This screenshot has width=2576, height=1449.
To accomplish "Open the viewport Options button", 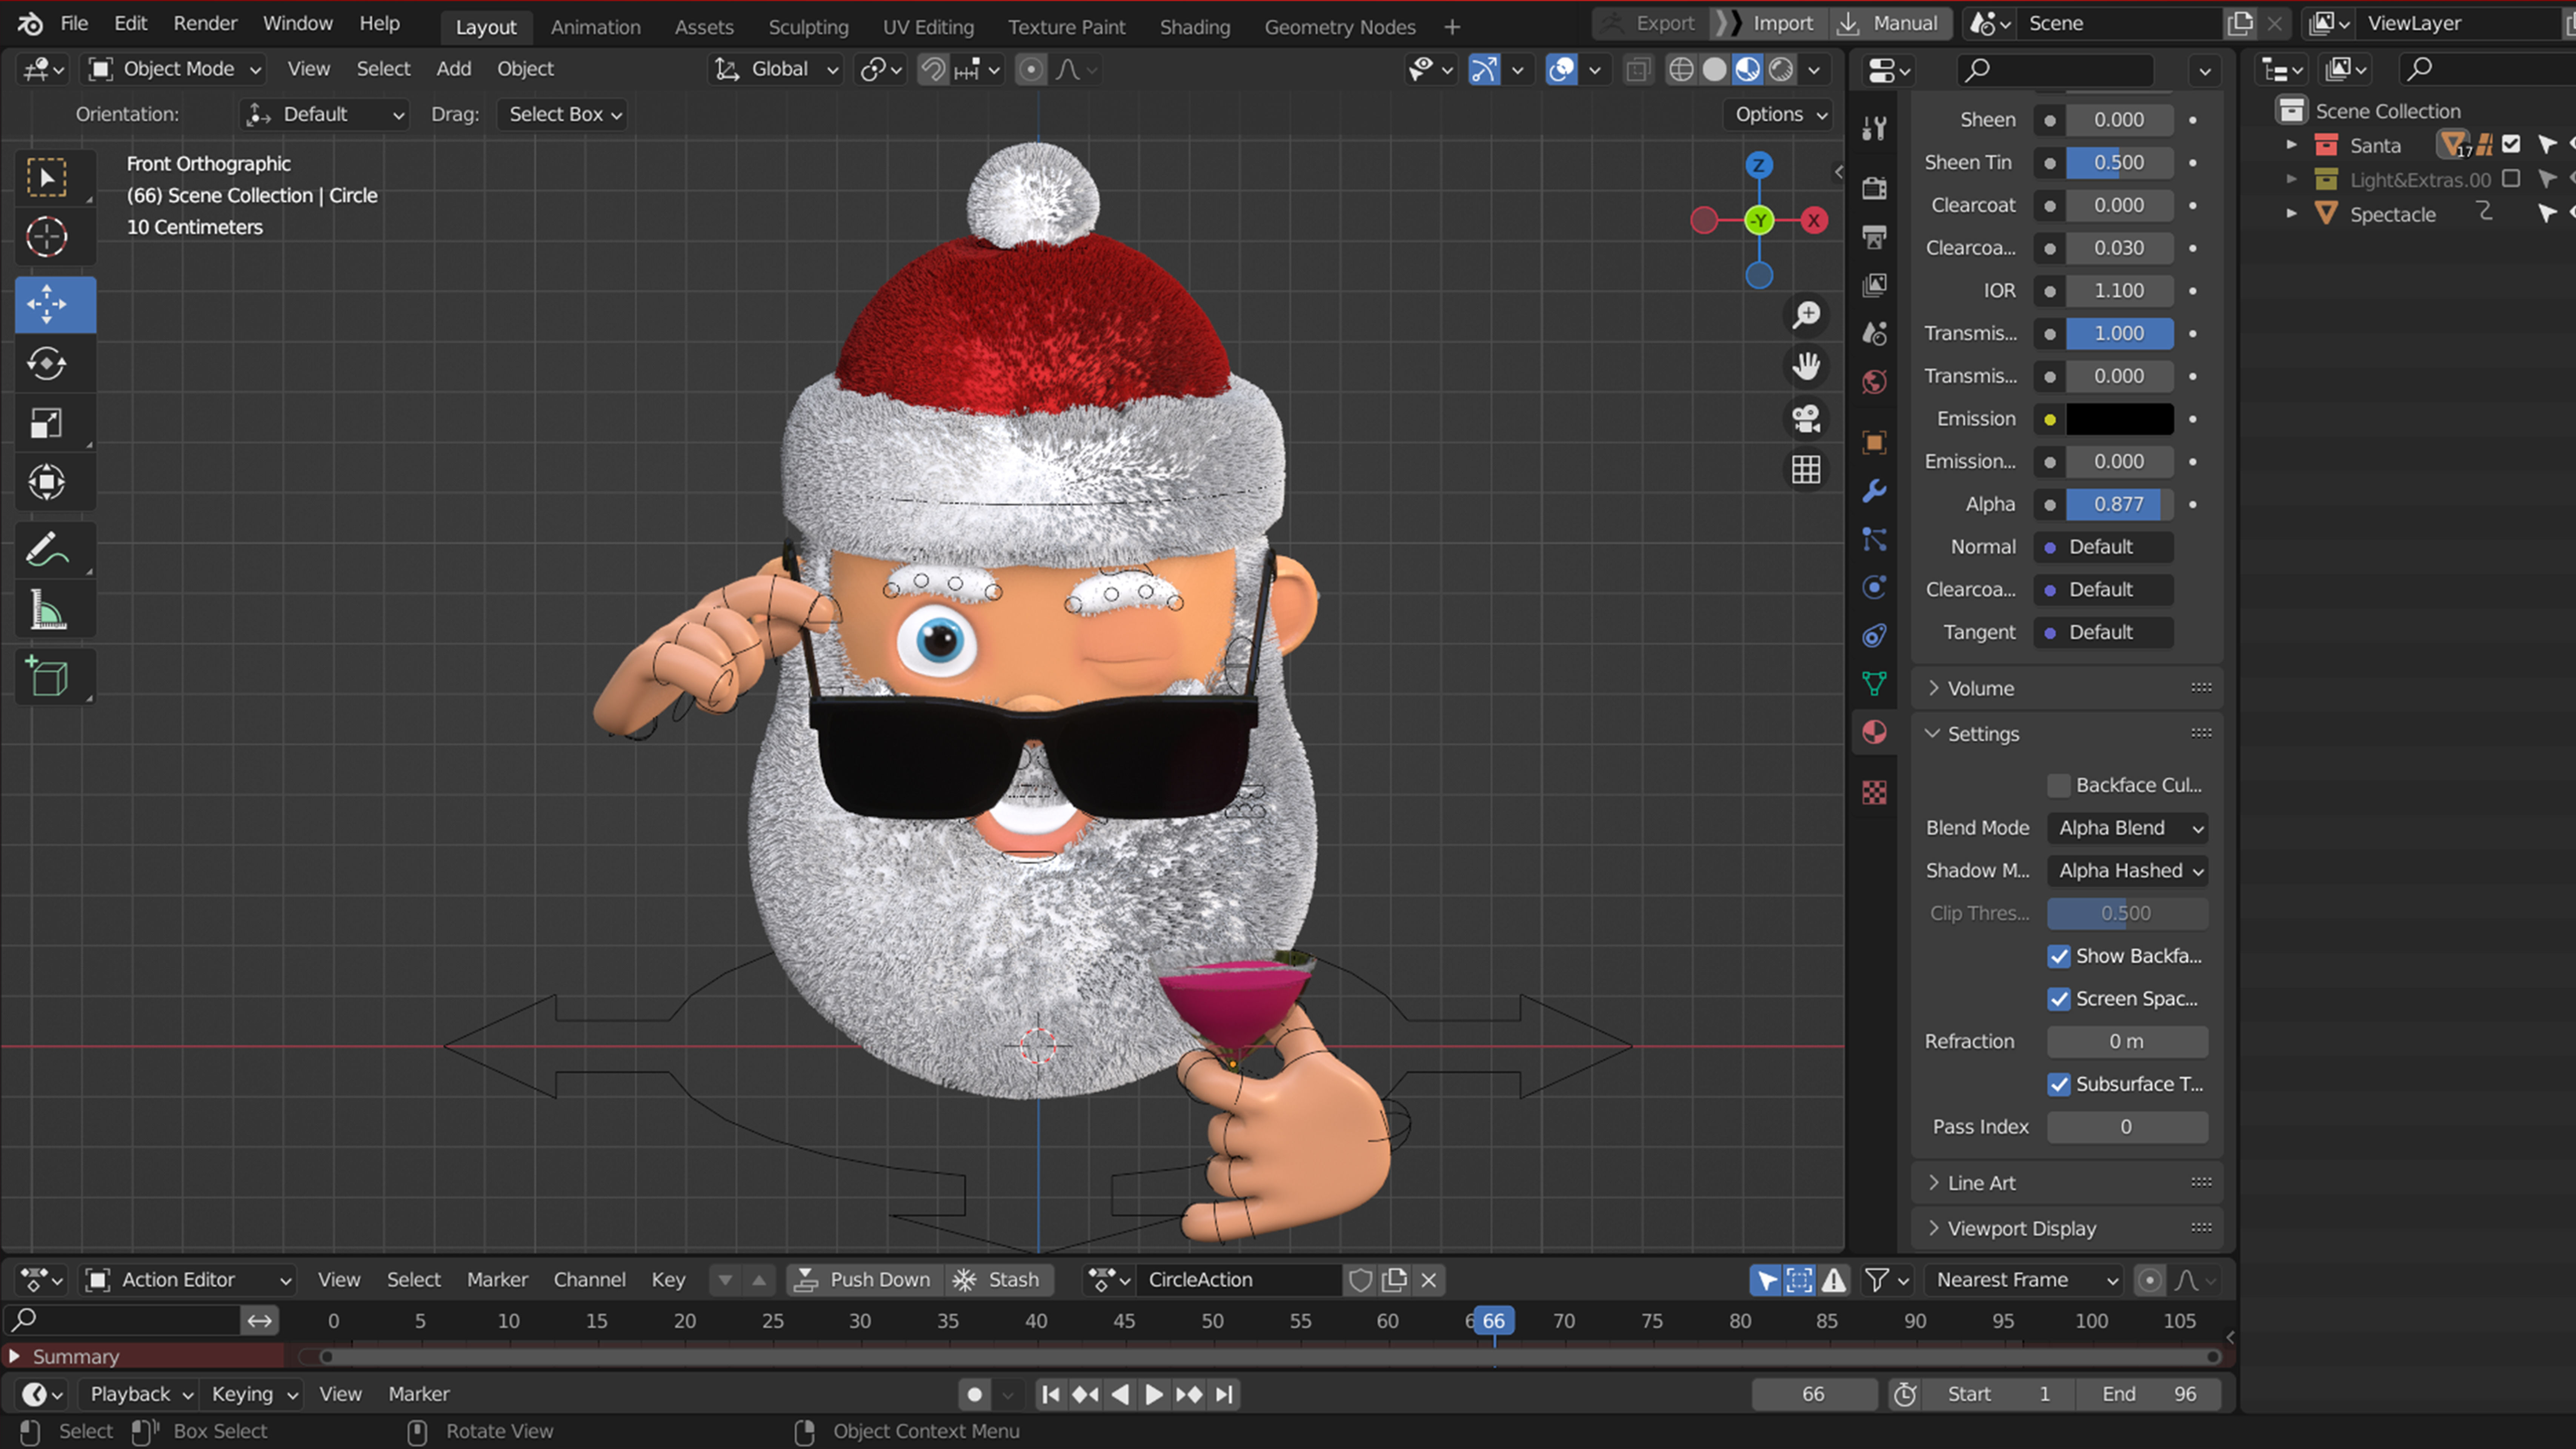I will click(1780, 115).
